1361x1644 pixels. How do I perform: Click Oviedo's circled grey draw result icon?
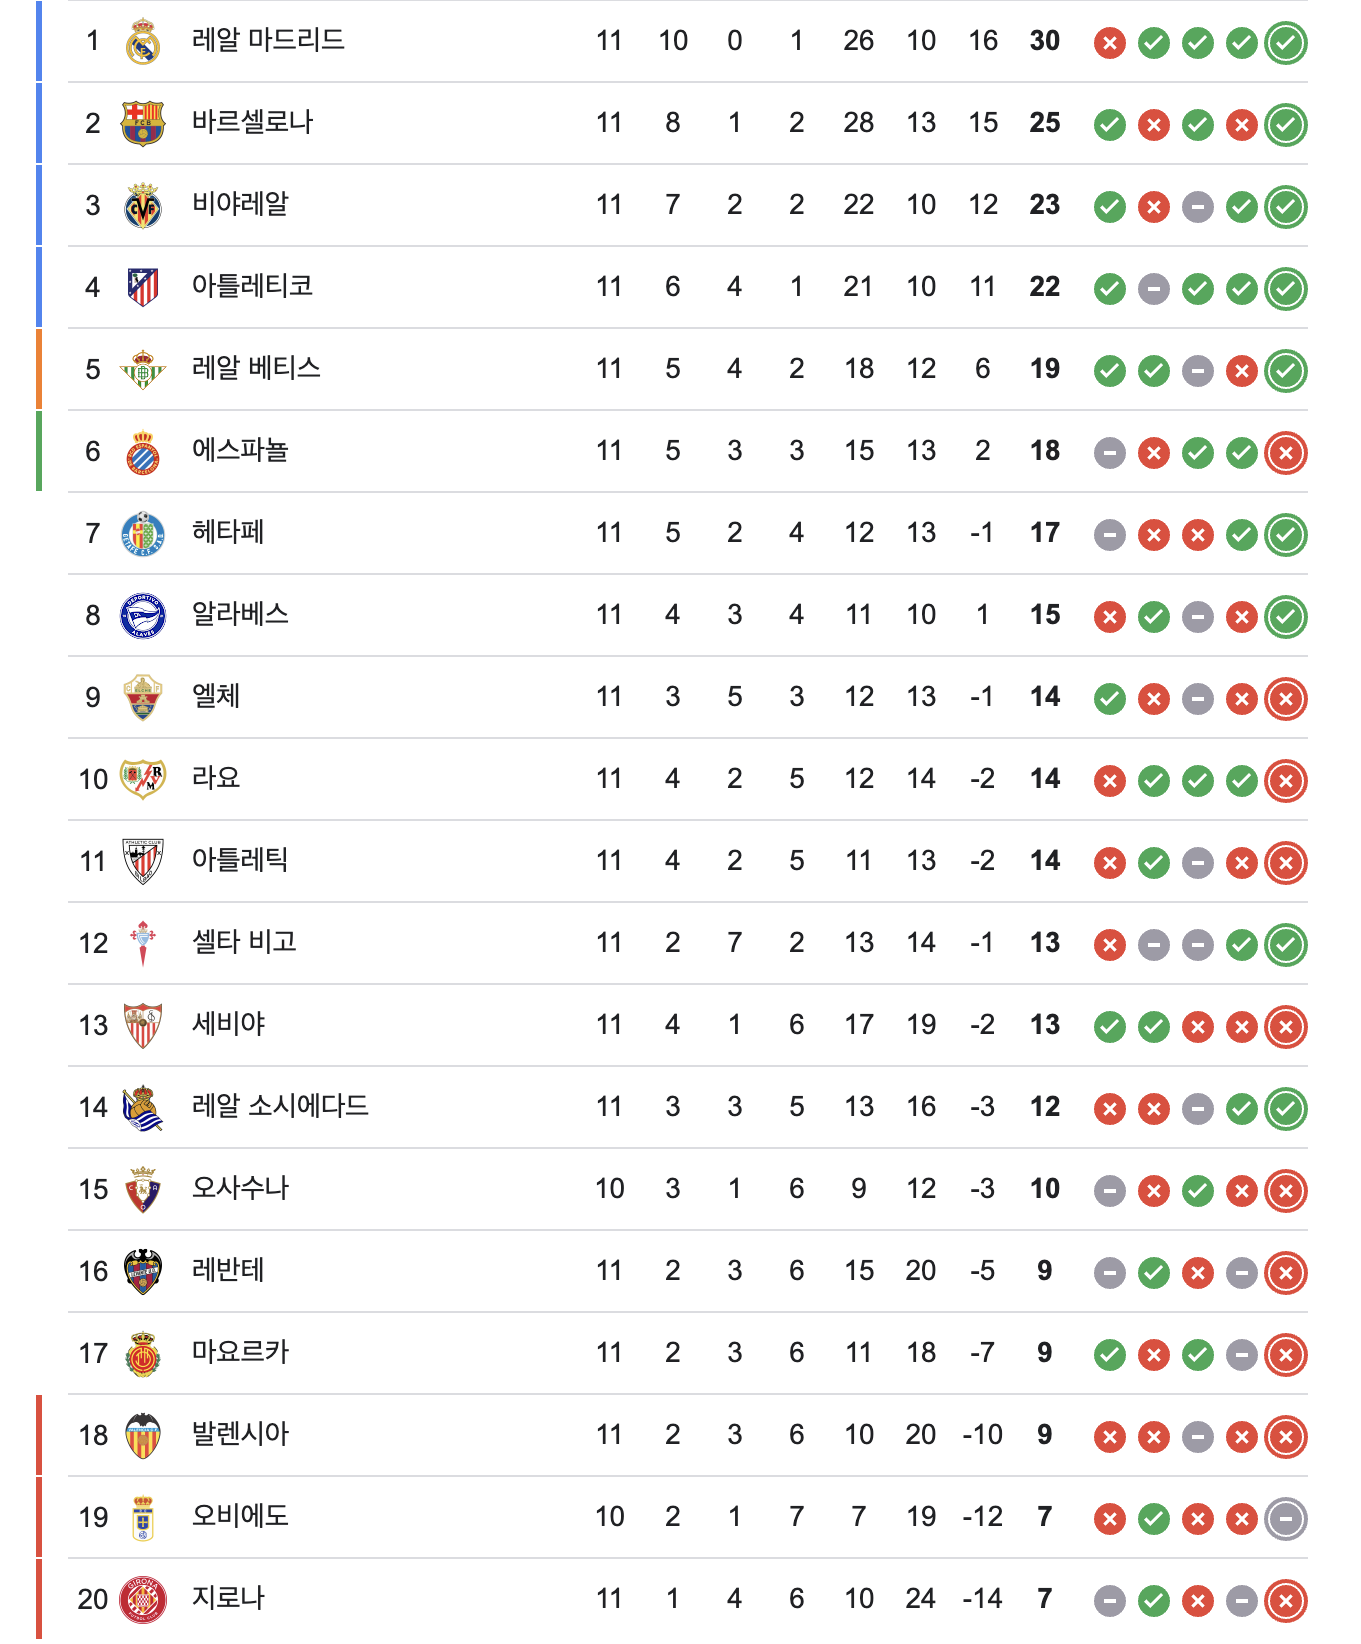1285,1519
